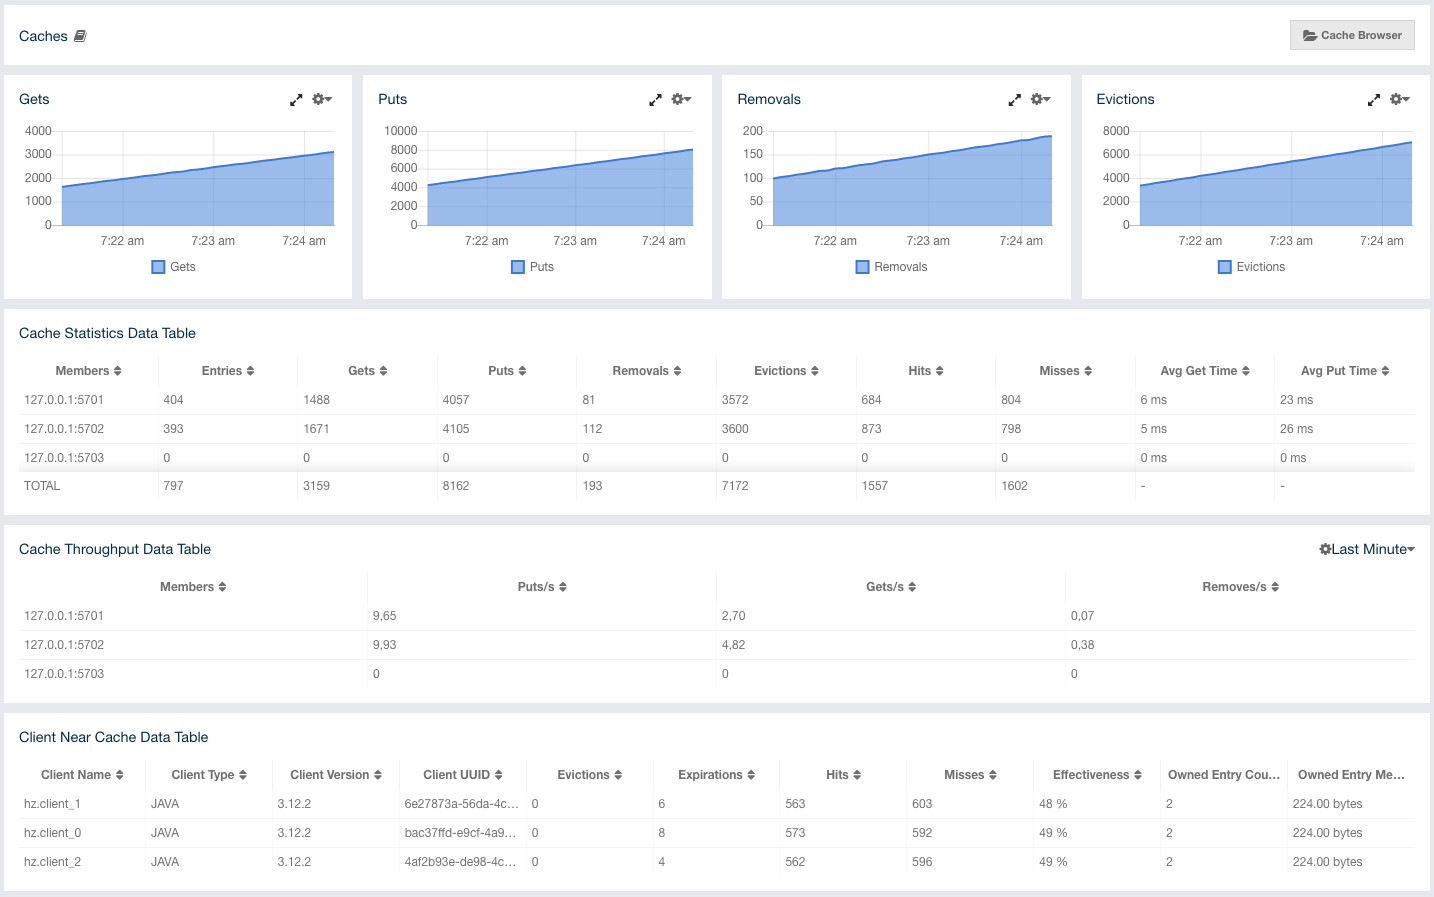Sort by Avg Get Time
This screenshot has height=897, width=1434.
tap(1205, 371)
